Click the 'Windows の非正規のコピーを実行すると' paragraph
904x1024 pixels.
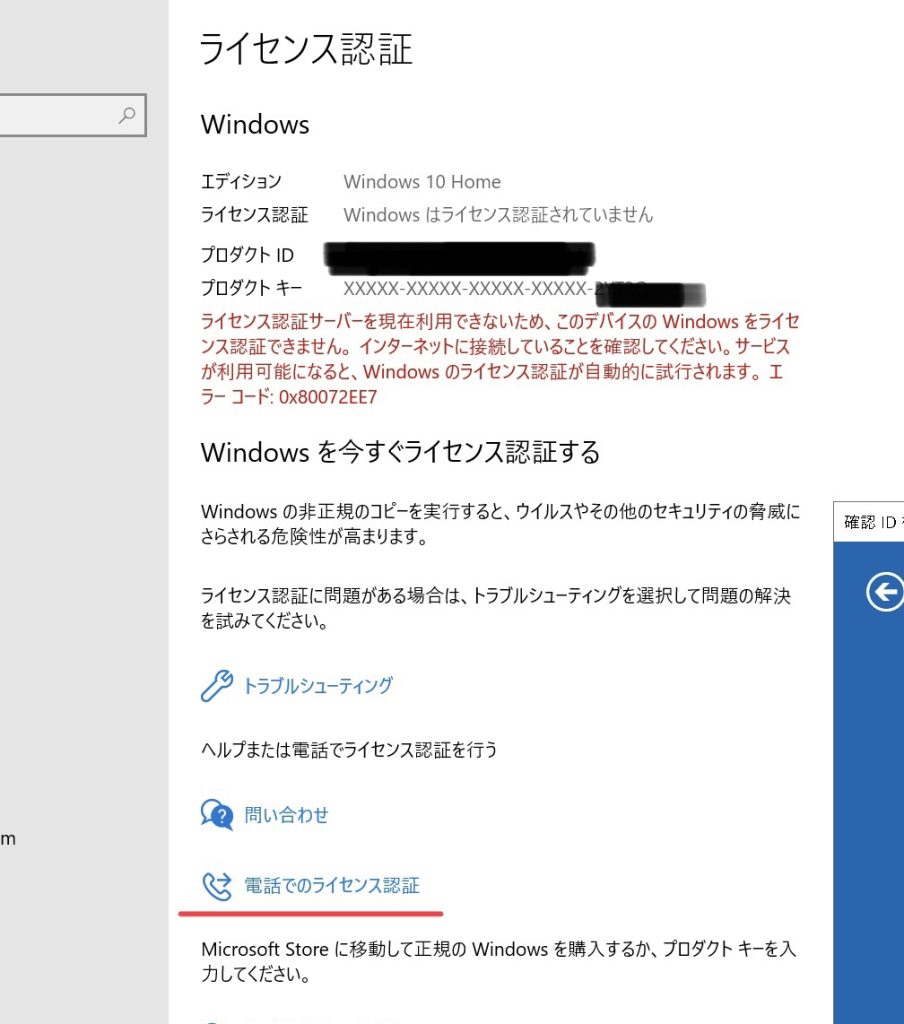click(500, 524)
